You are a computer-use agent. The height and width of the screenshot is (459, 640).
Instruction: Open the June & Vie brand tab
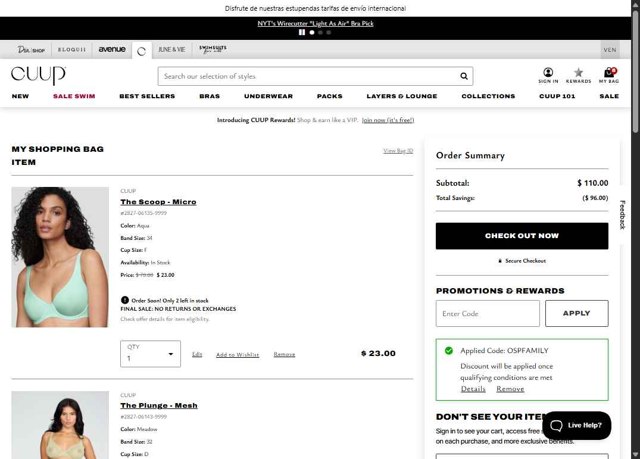tap(171, 50)
